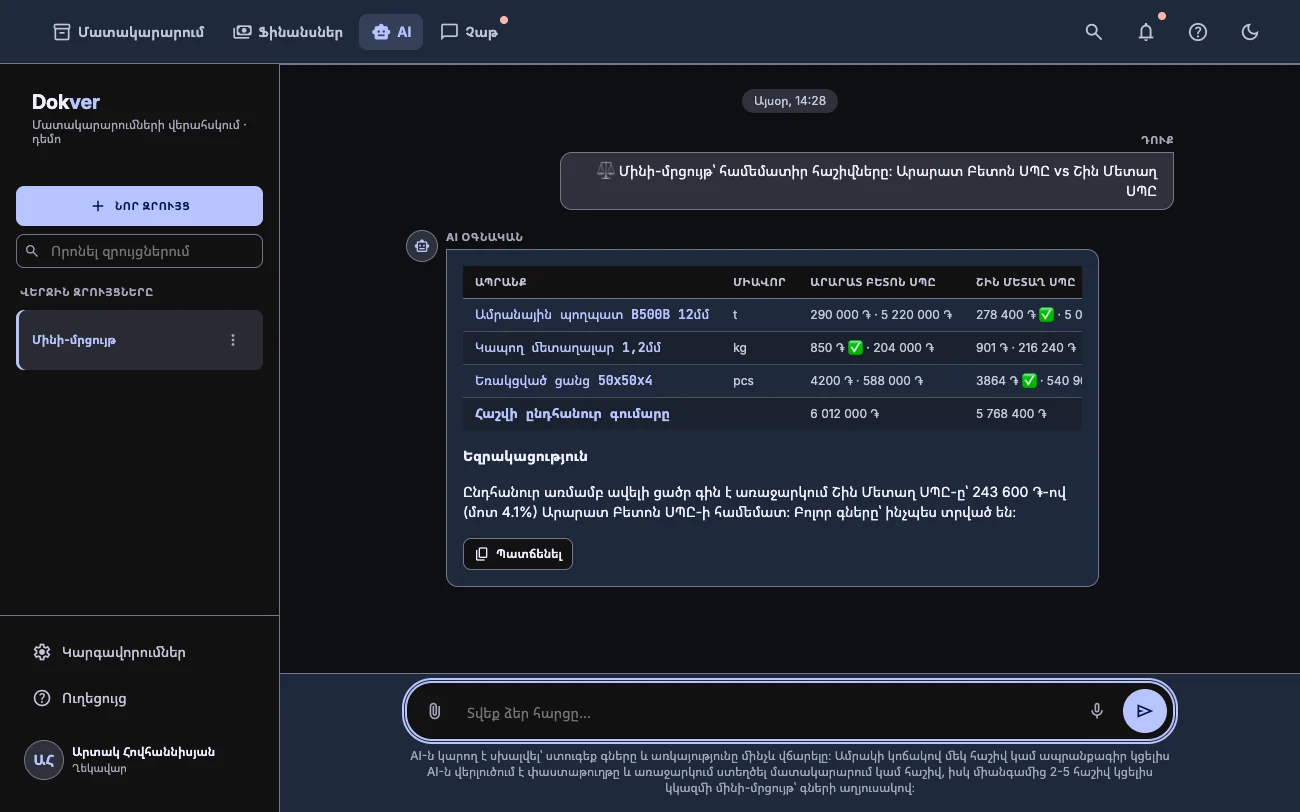Click the total 5 768 400 ֏ cell
The image size is (1300, 812).
[1011, 414]
